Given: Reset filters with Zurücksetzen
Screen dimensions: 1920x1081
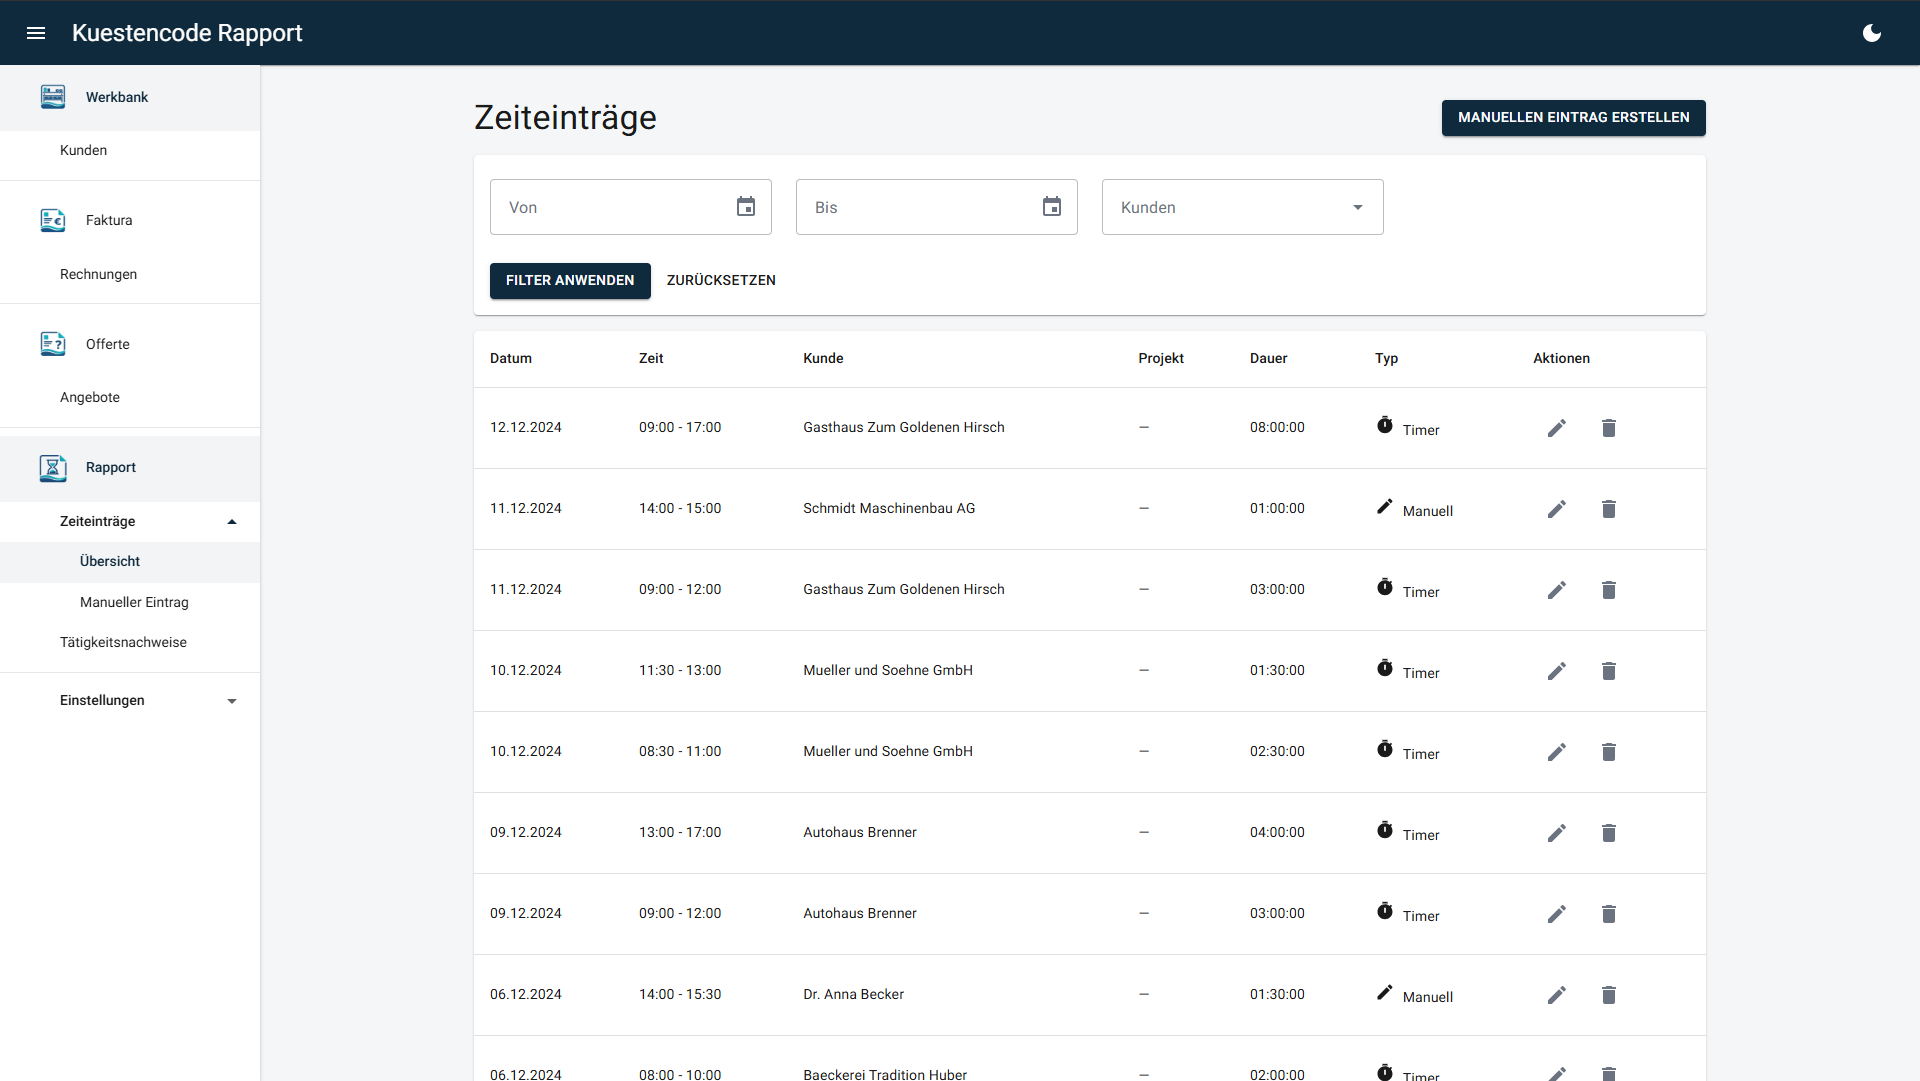Looking at the screenshot, I should (721, 280).
